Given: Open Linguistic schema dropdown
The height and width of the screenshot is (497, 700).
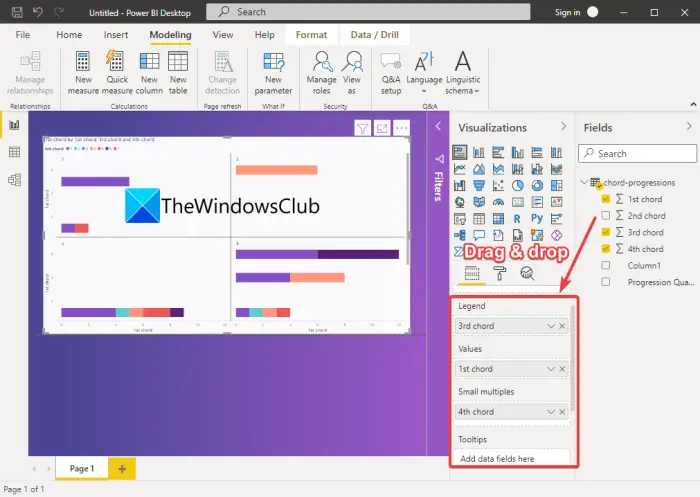Looking at the screenshot, I should pyautogui.click(x=463, y=73).
